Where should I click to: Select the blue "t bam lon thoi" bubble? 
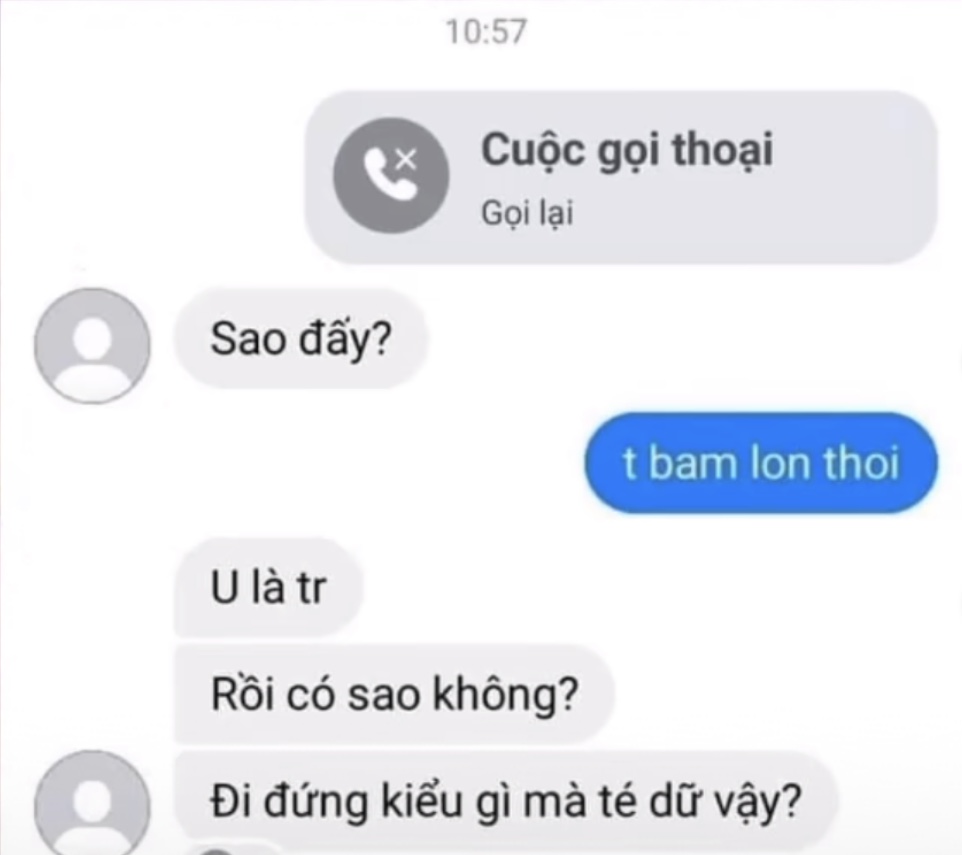pyautogui.click(x=761, y=462)
